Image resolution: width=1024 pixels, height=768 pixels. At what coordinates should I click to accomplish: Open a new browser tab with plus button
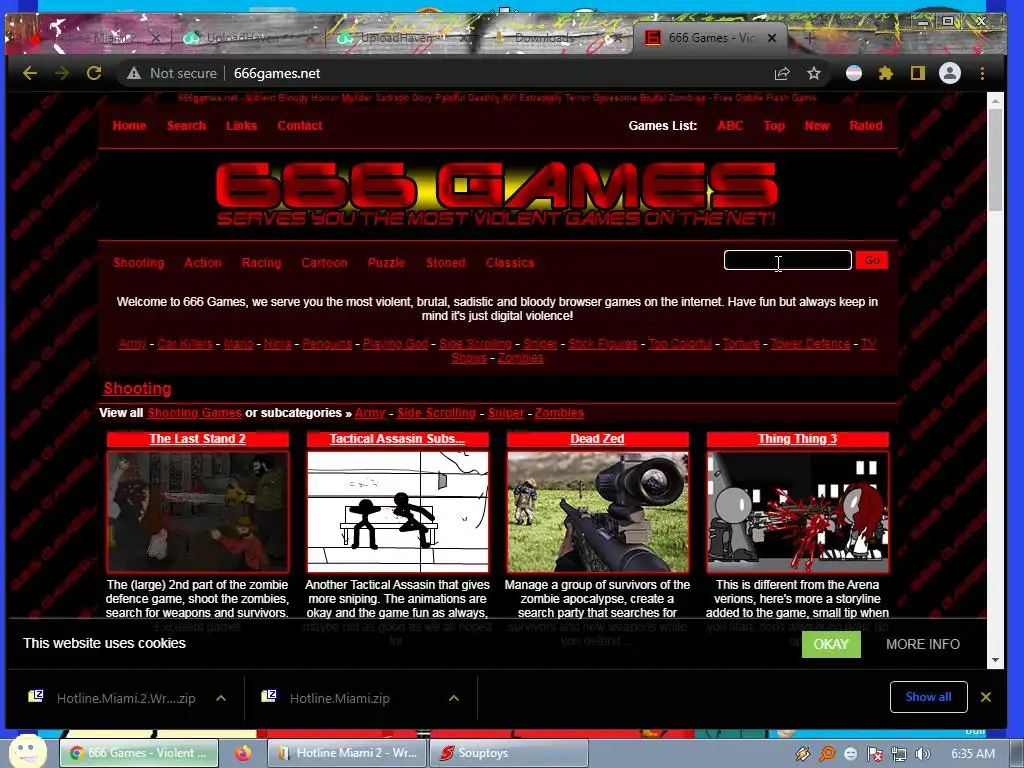[809, 38]
